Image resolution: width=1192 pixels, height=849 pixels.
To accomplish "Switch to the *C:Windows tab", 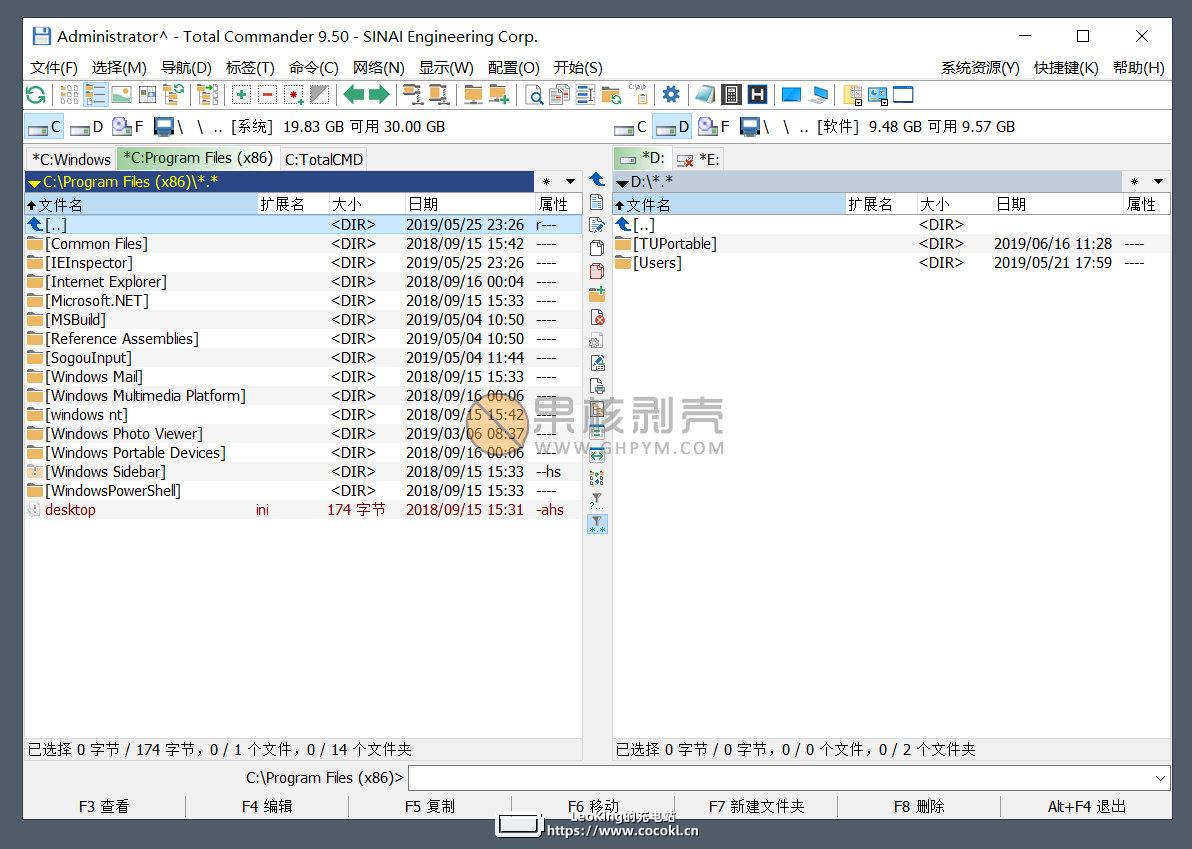I will 71,159.
